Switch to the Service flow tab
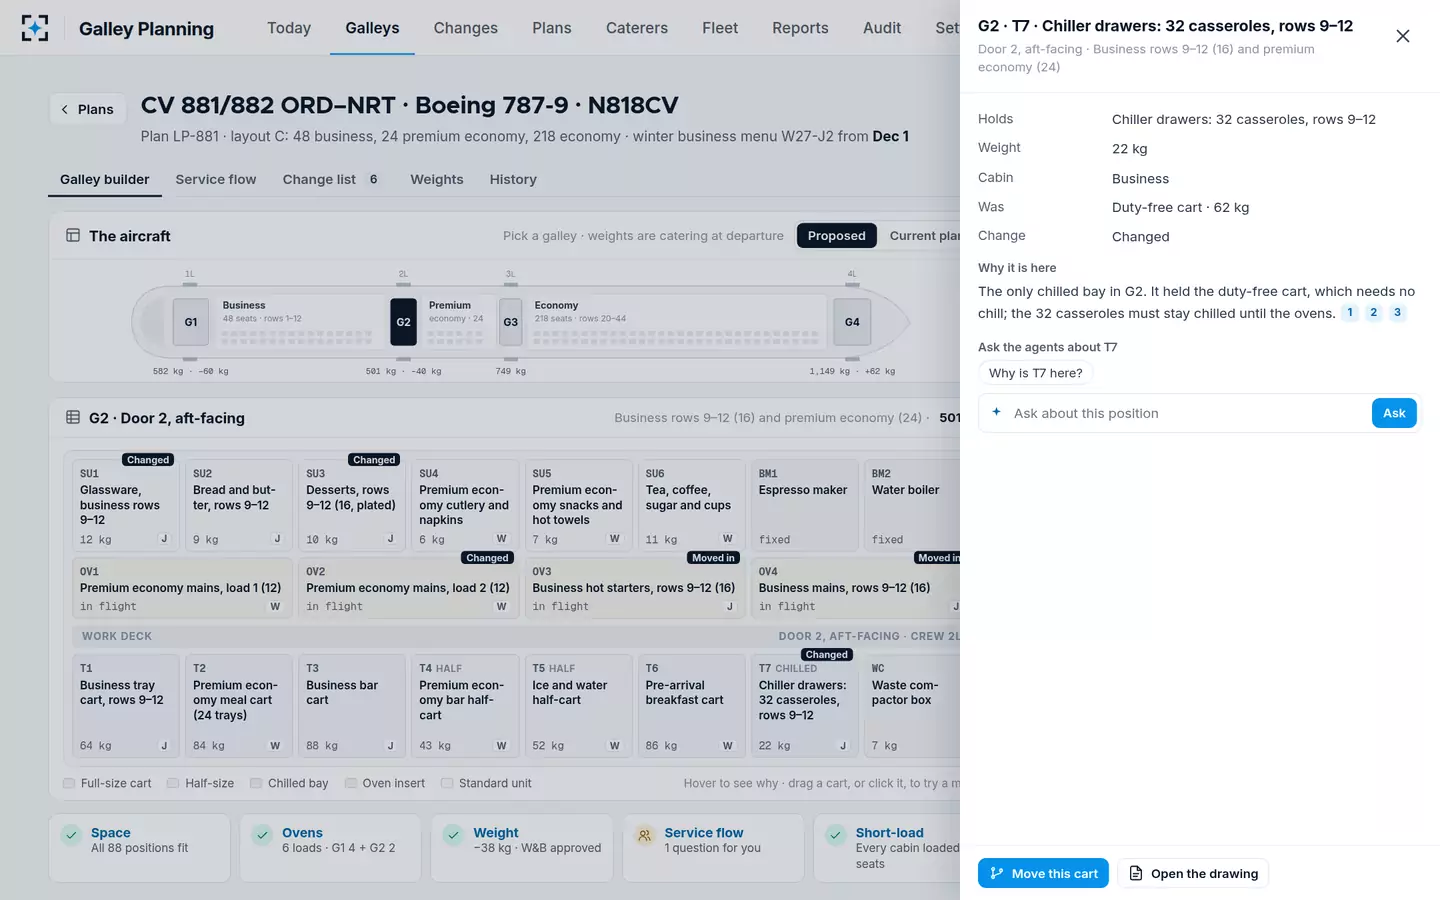Viewport: 1440px width, 900px height. pos(216,179)
